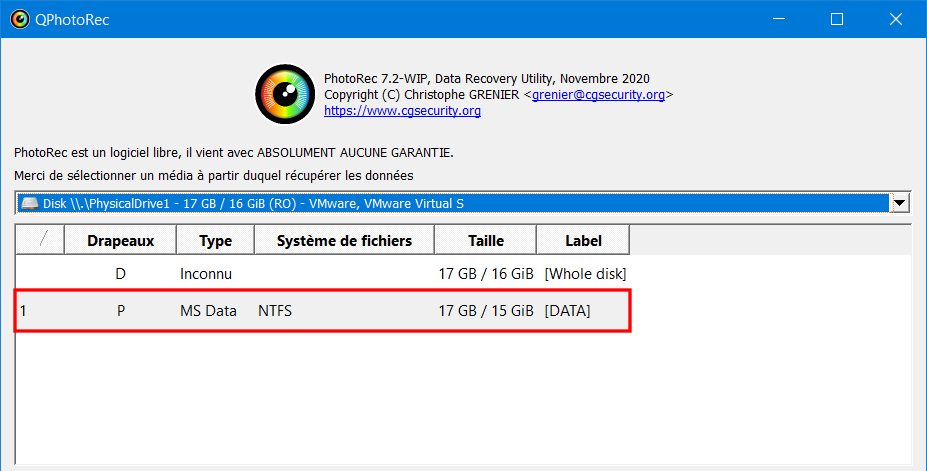Screen dimensions: 927x471
Task: Click the 17 GB / 15 GiB size cell
Action: (x=485, y=311)
